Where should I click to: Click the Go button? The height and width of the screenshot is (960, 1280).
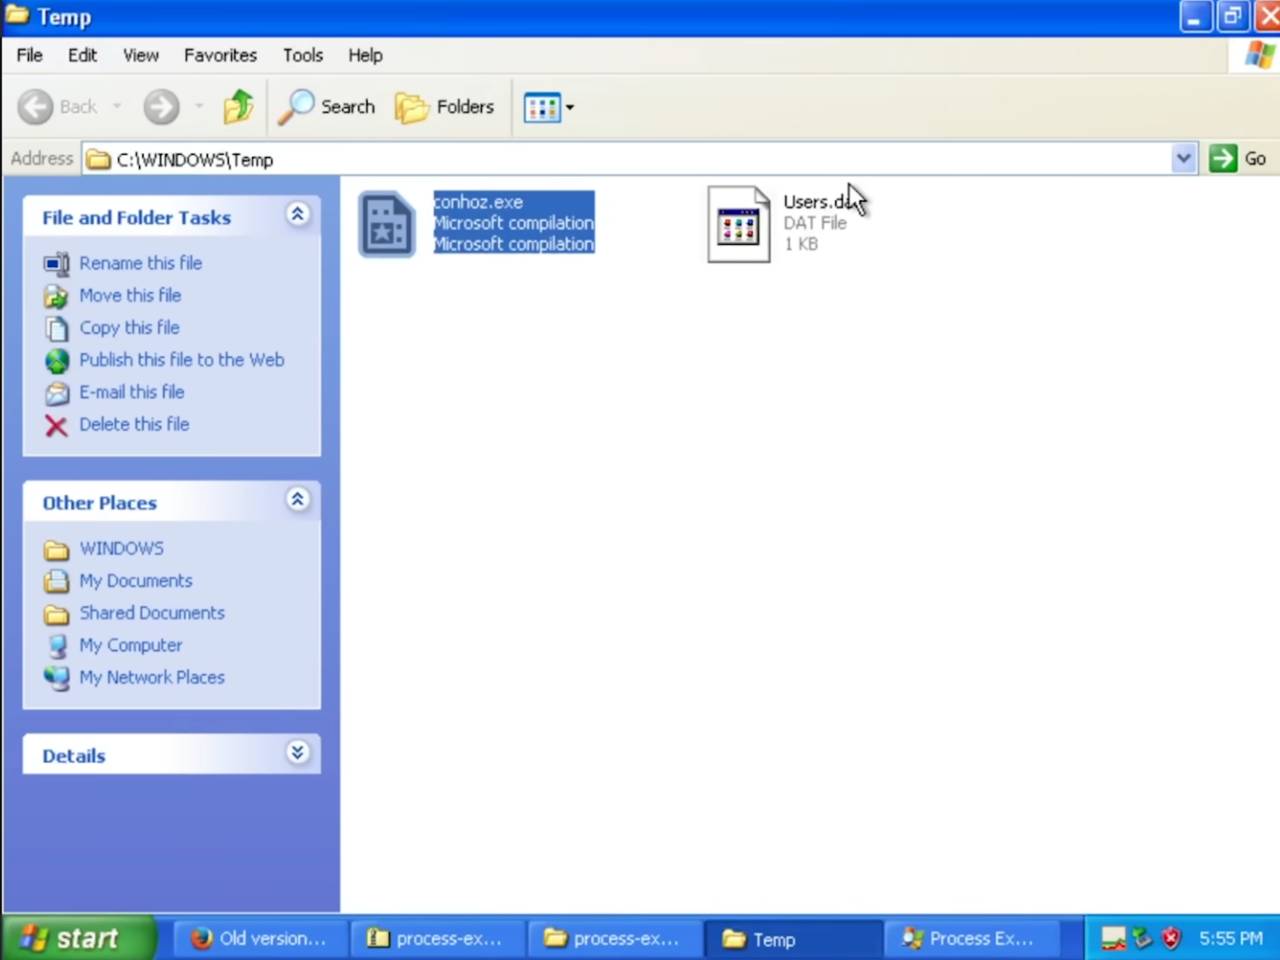click(1239, 158)
